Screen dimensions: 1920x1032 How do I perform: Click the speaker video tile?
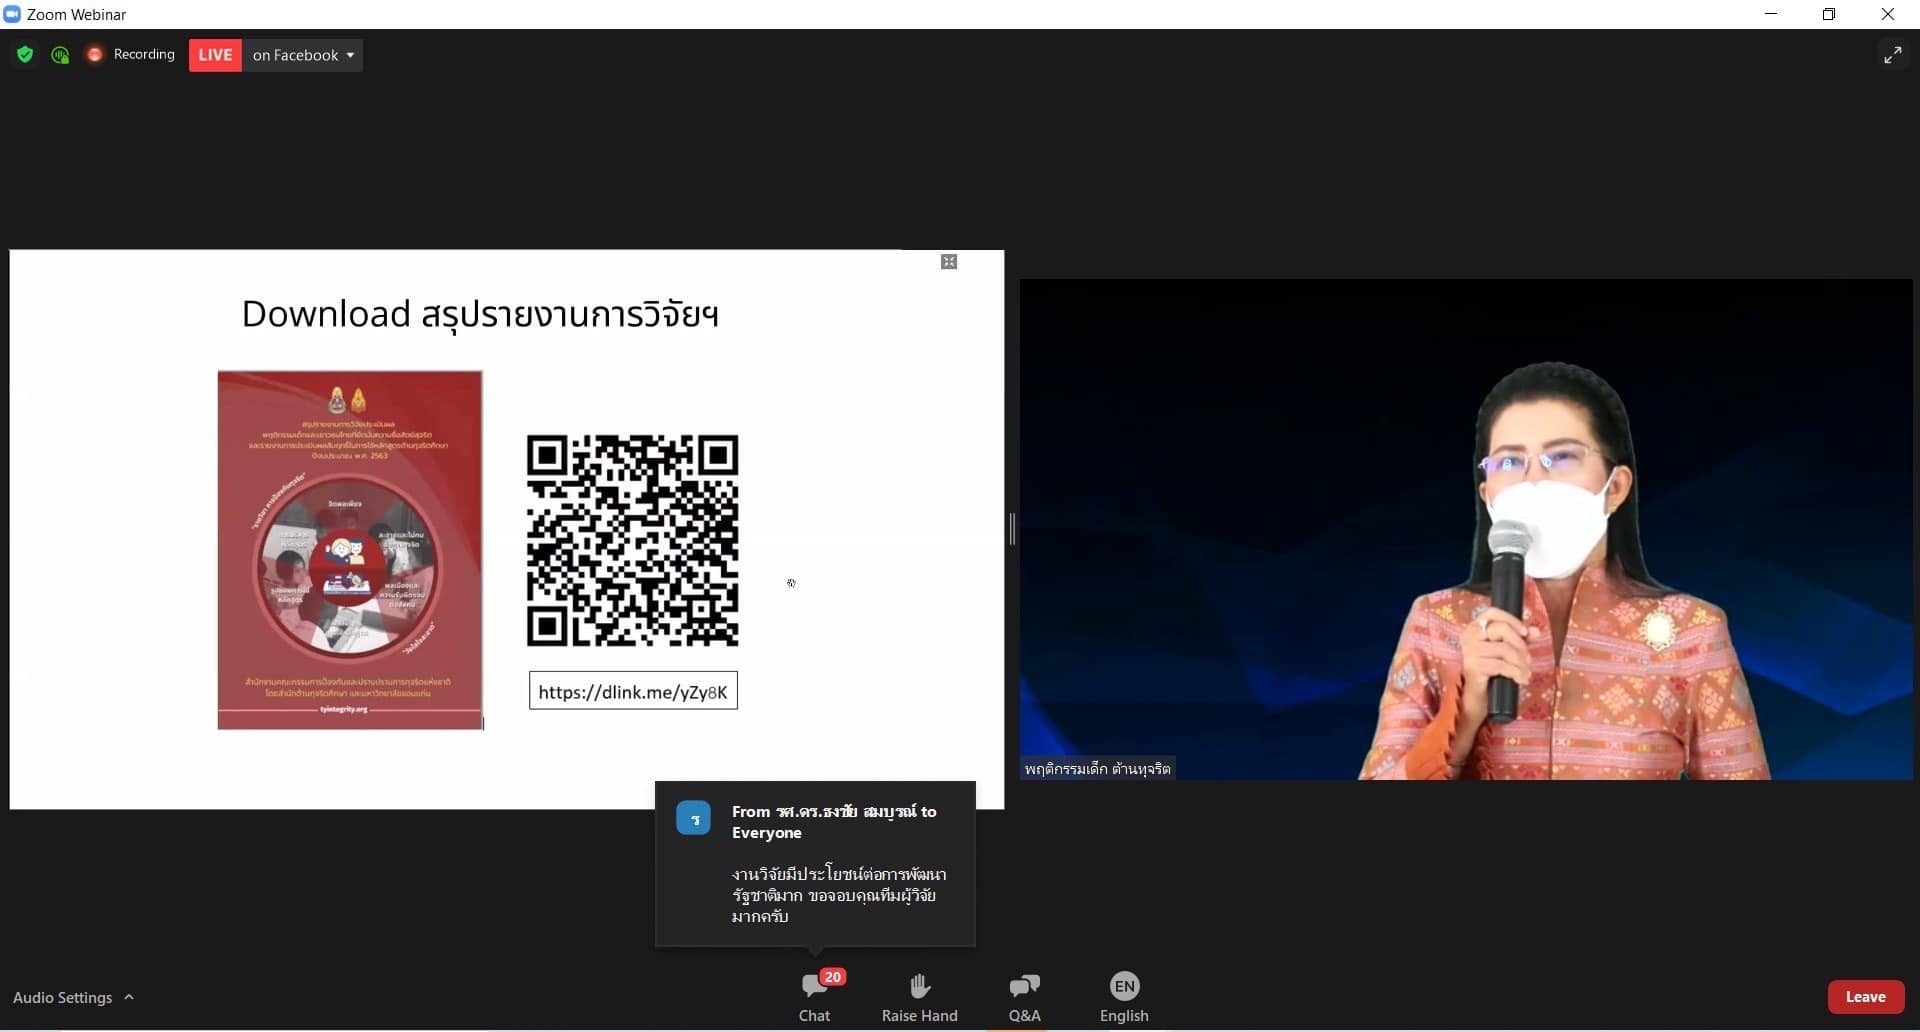pos(1466,529)
